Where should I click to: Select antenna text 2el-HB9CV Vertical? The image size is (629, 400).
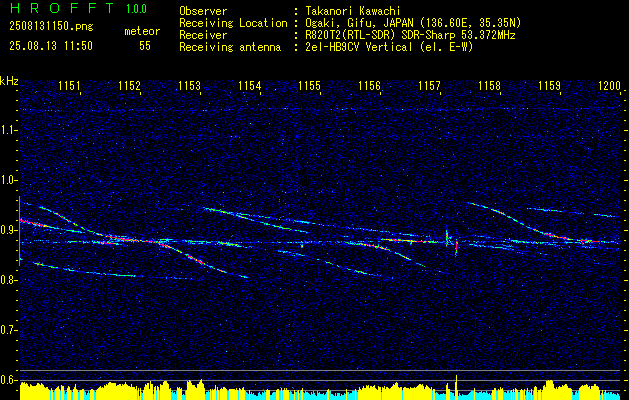[359, 47]
